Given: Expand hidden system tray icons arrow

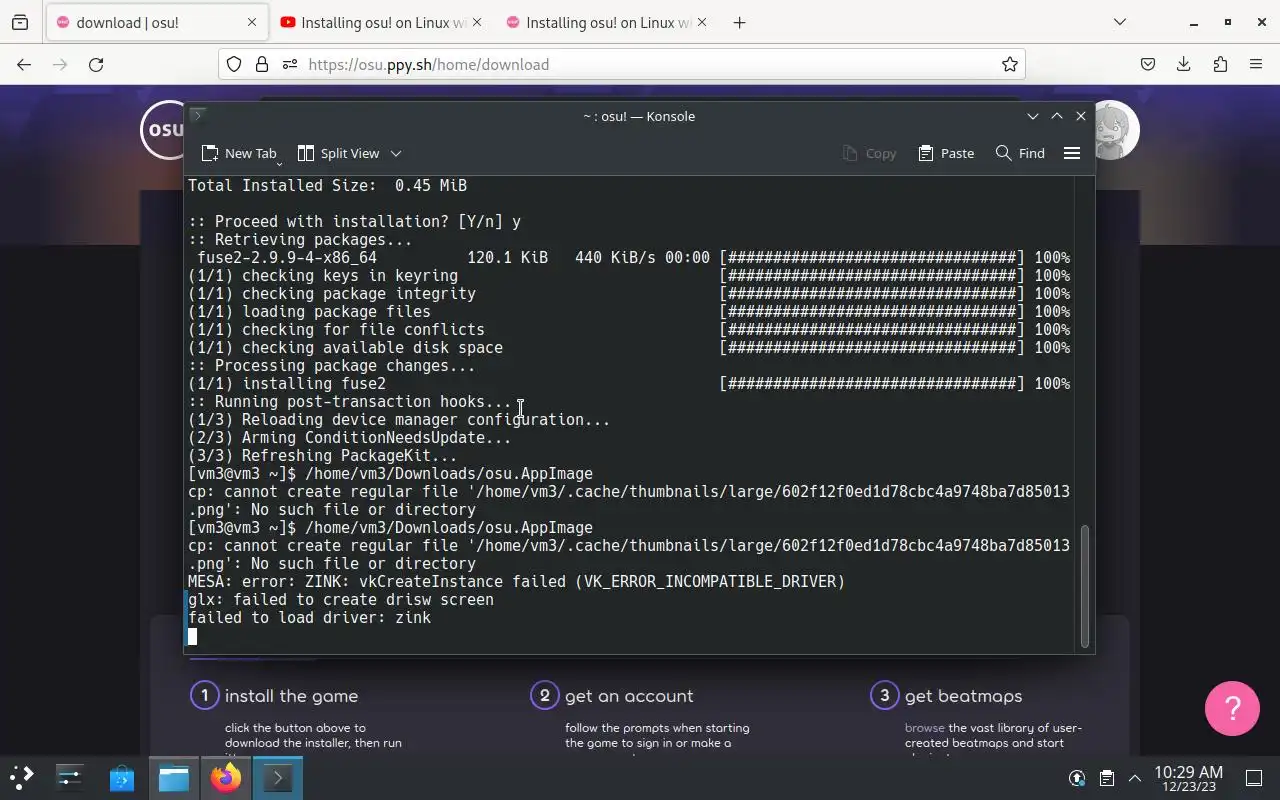Looking at the screenshot, I should click(1135, 778).
